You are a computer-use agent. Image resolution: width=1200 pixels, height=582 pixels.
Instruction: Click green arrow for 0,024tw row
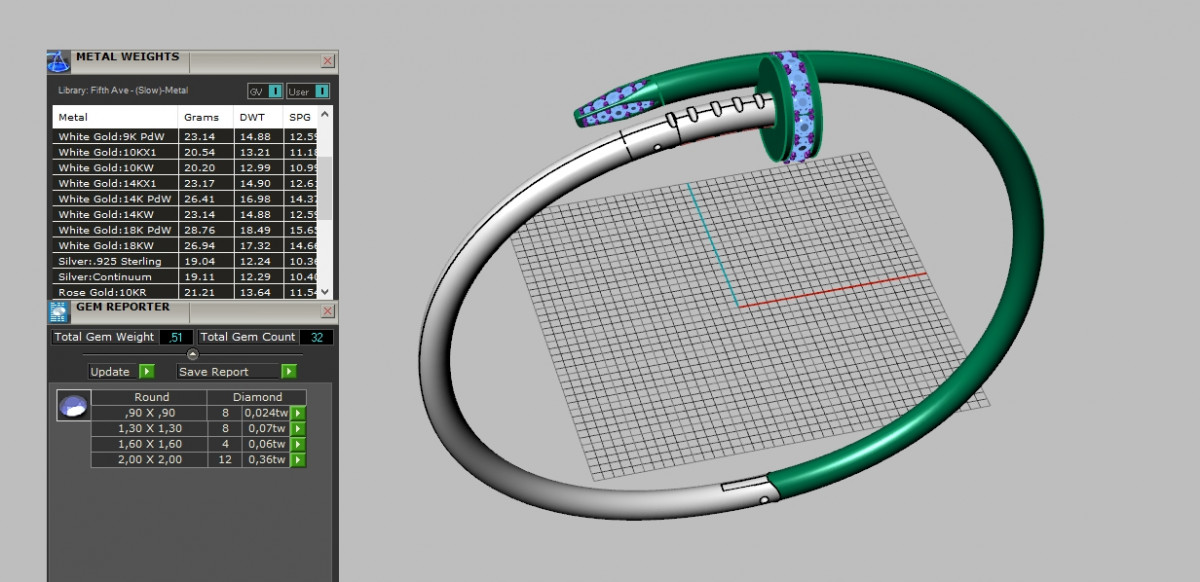click(x=298, y=413)
